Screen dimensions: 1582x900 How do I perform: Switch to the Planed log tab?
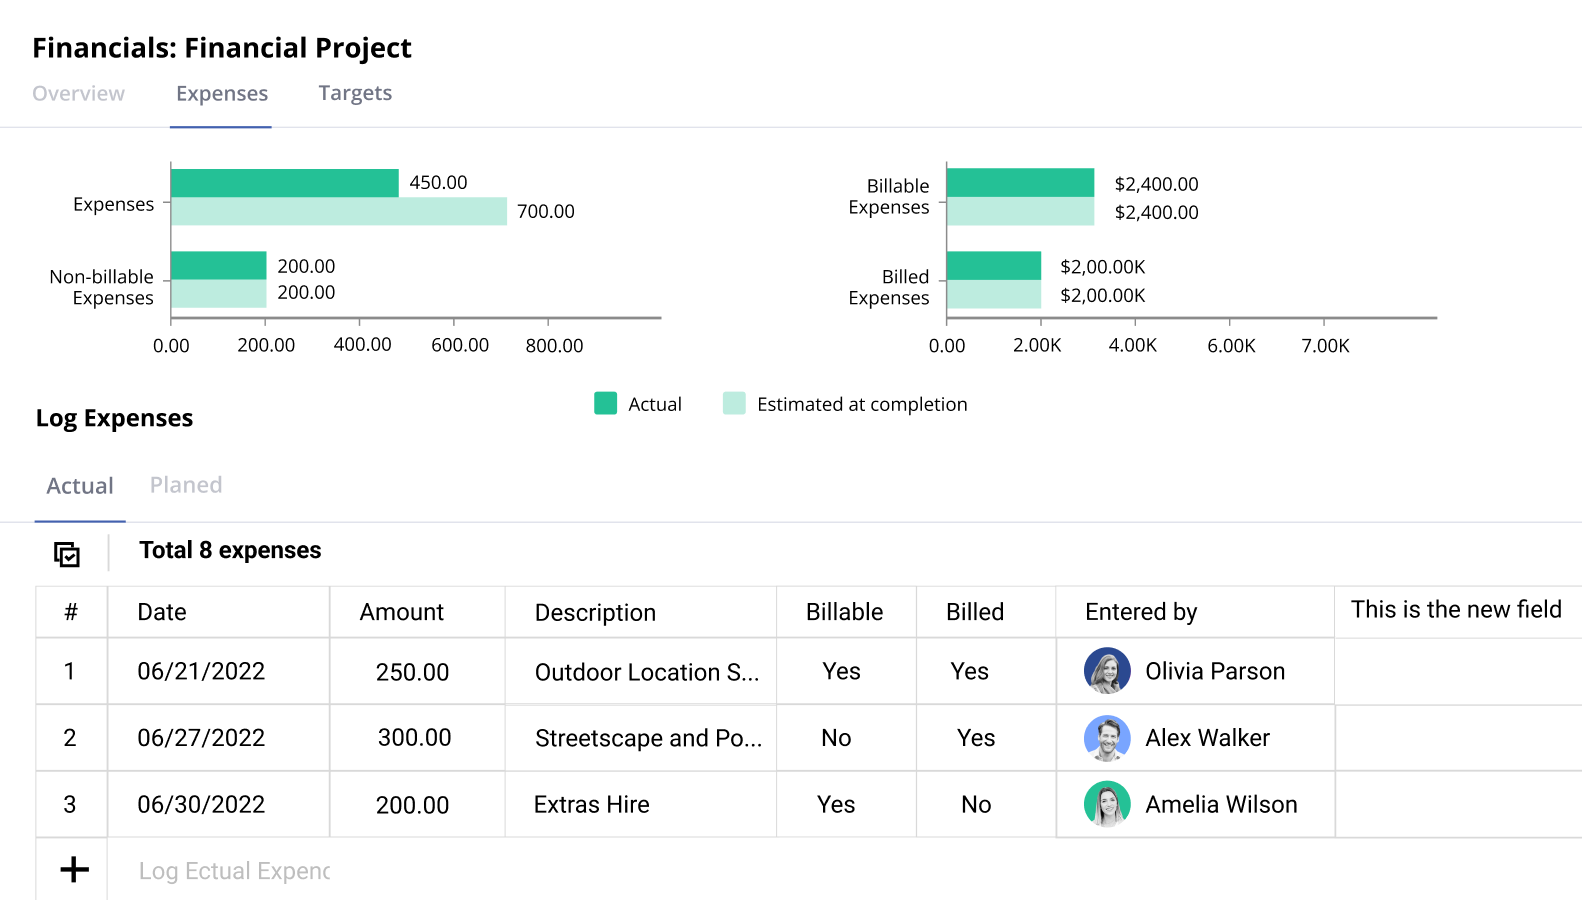(x=186, y=485)
